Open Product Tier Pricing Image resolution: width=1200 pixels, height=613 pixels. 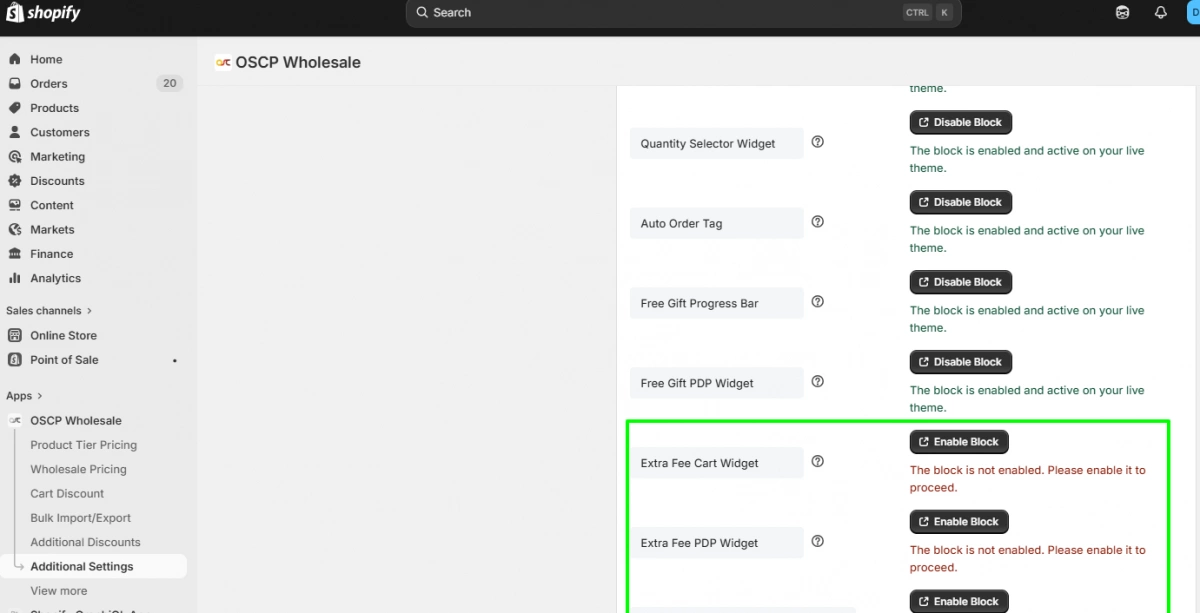[x=83, y=445]
